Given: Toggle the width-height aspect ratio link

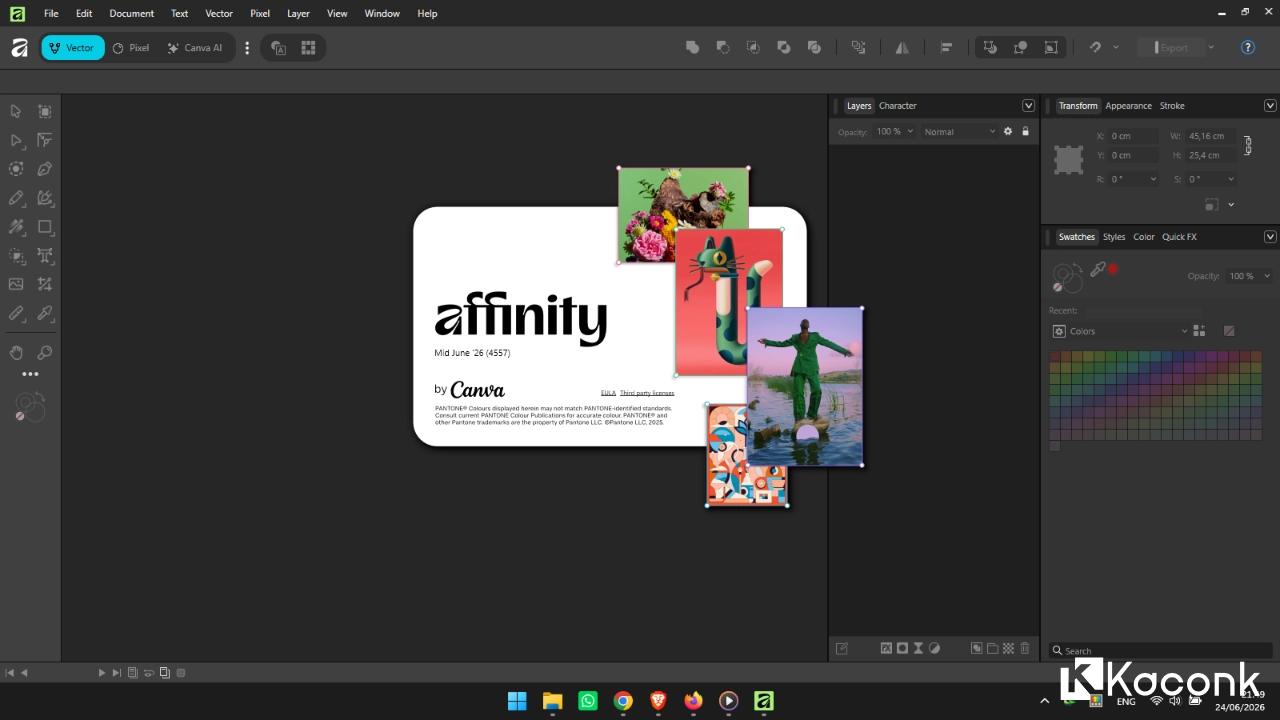Looking at the screenshot, I should coord(1247,145).
